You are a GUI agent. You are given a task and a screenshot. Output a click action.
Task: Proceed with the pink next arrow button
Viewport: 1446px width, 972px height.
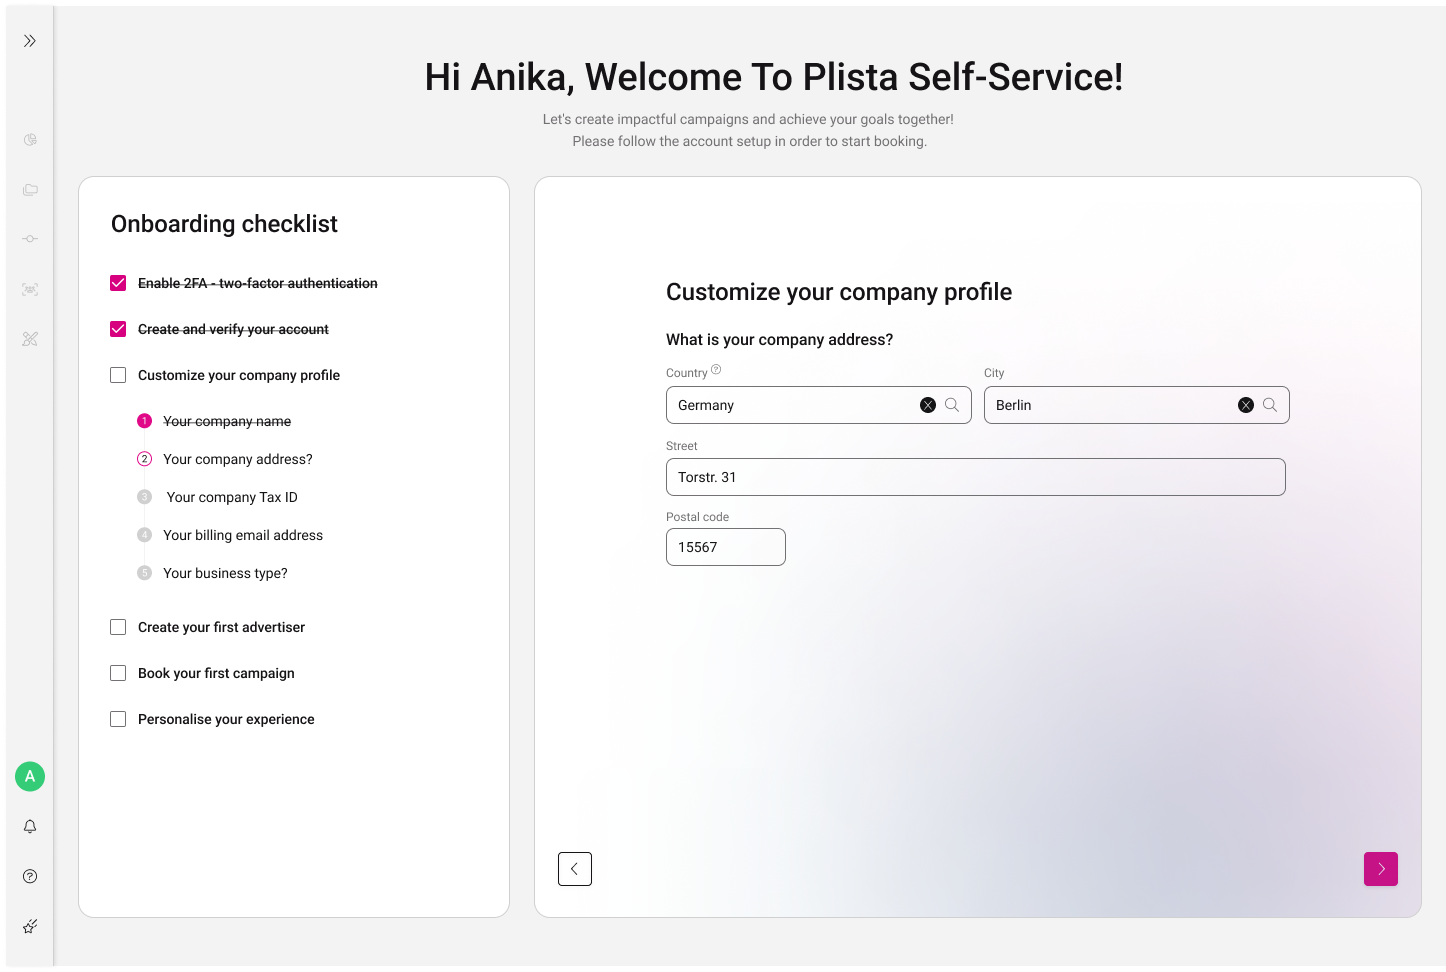pos(1381,869)
